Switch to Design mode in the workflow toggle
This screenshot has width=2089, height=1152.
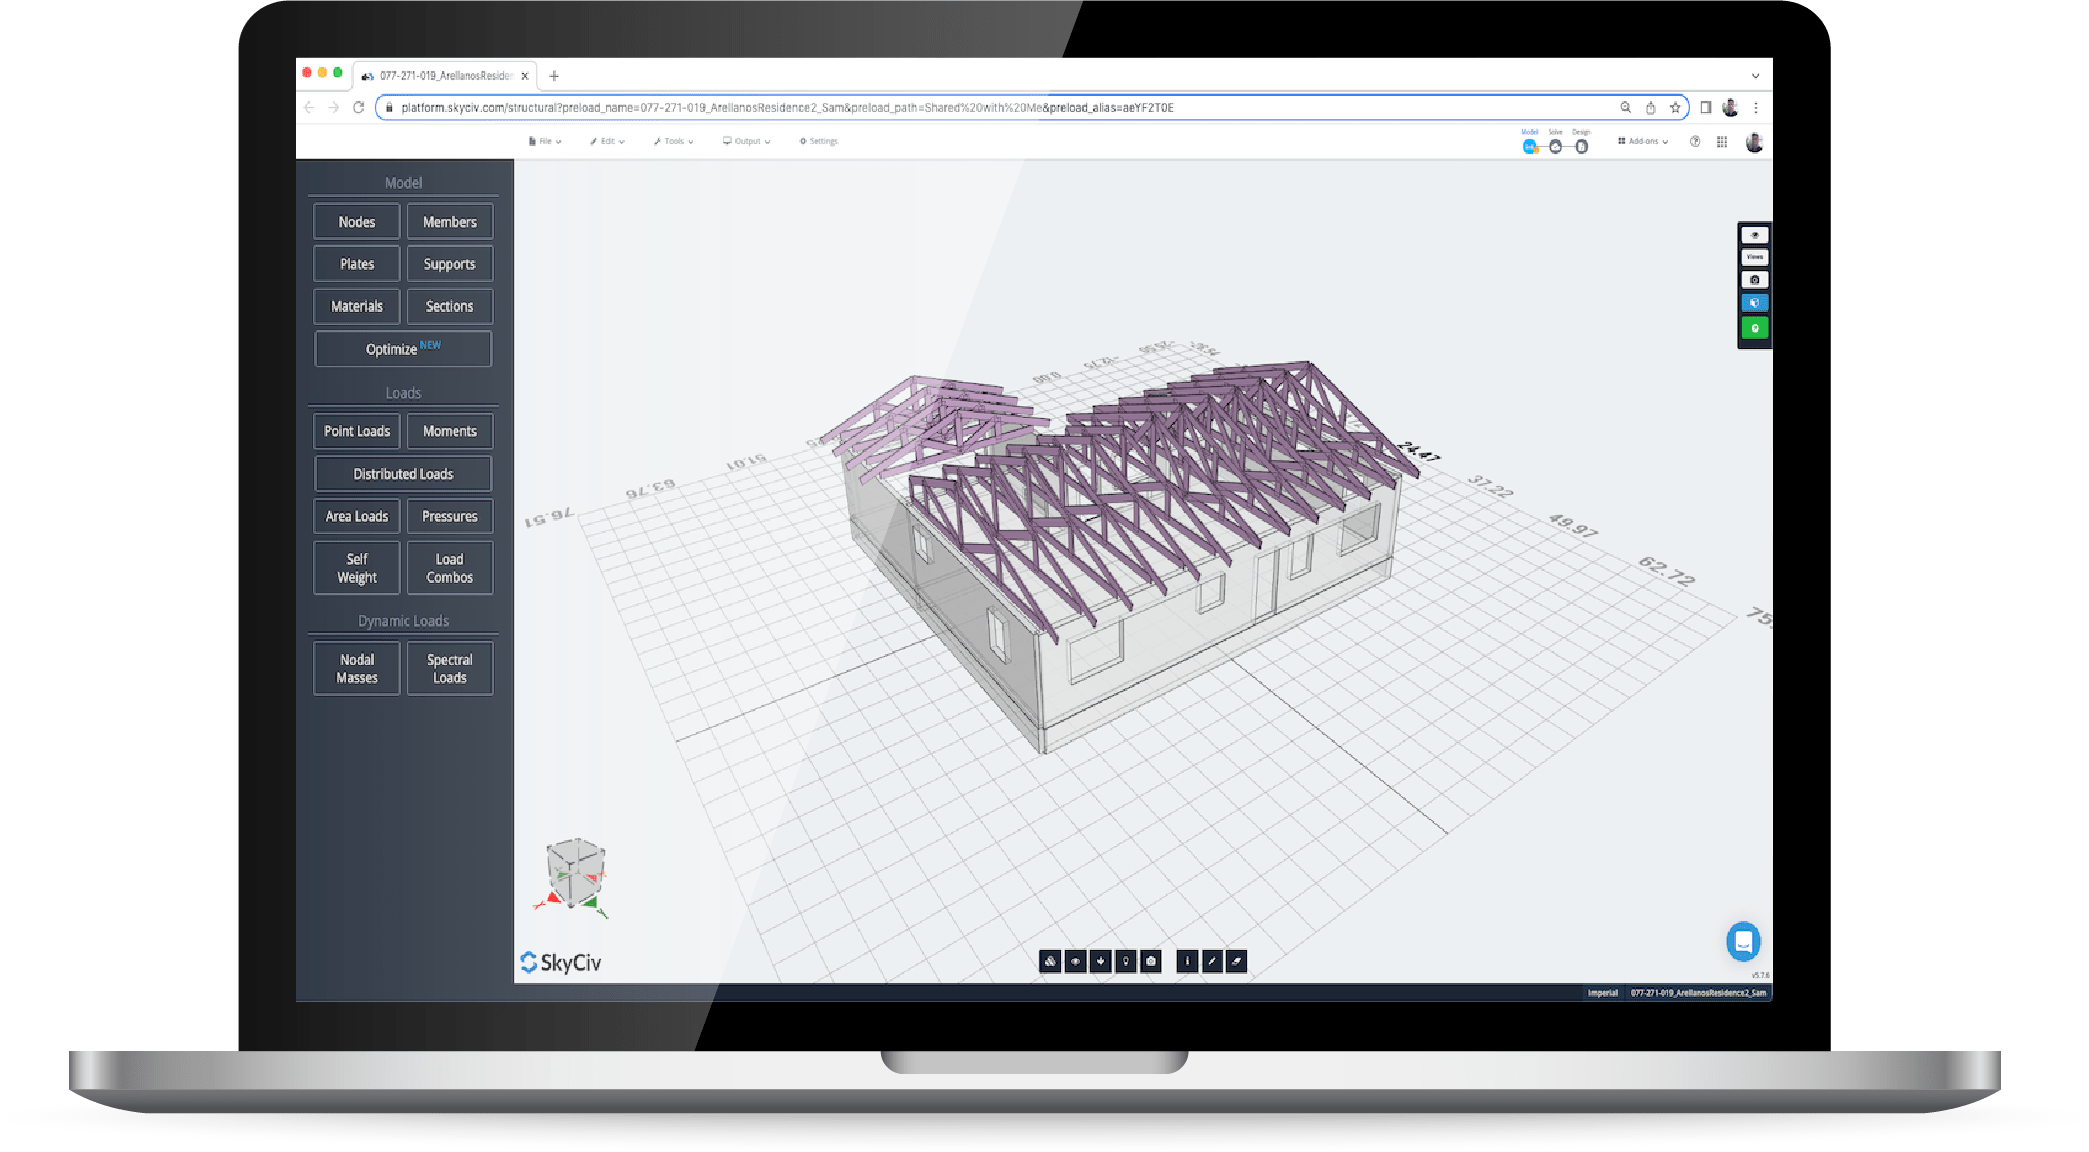click(1582, 145)
